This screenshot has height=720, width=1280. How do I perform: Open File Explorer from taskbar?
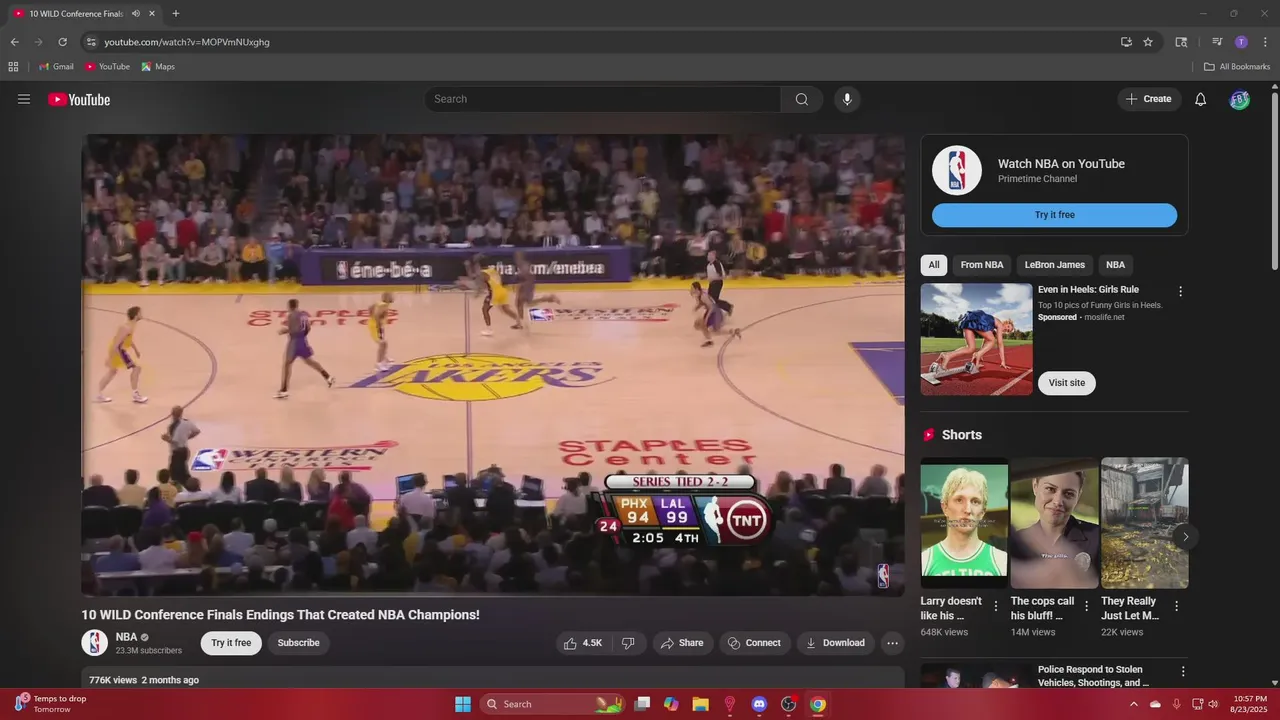tap(700, 704)
